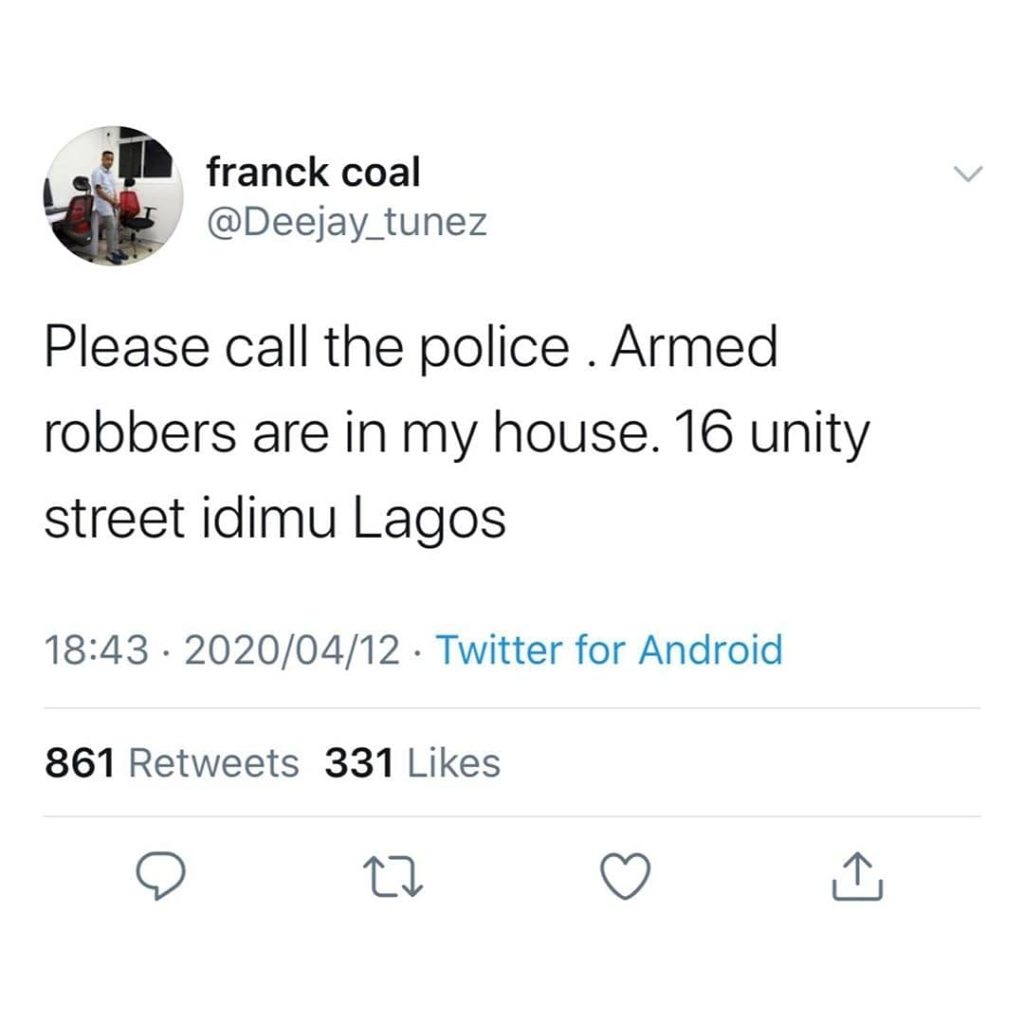Open the @Deejay_tunez handle
1024x1024 pixels.
[346, 221]
